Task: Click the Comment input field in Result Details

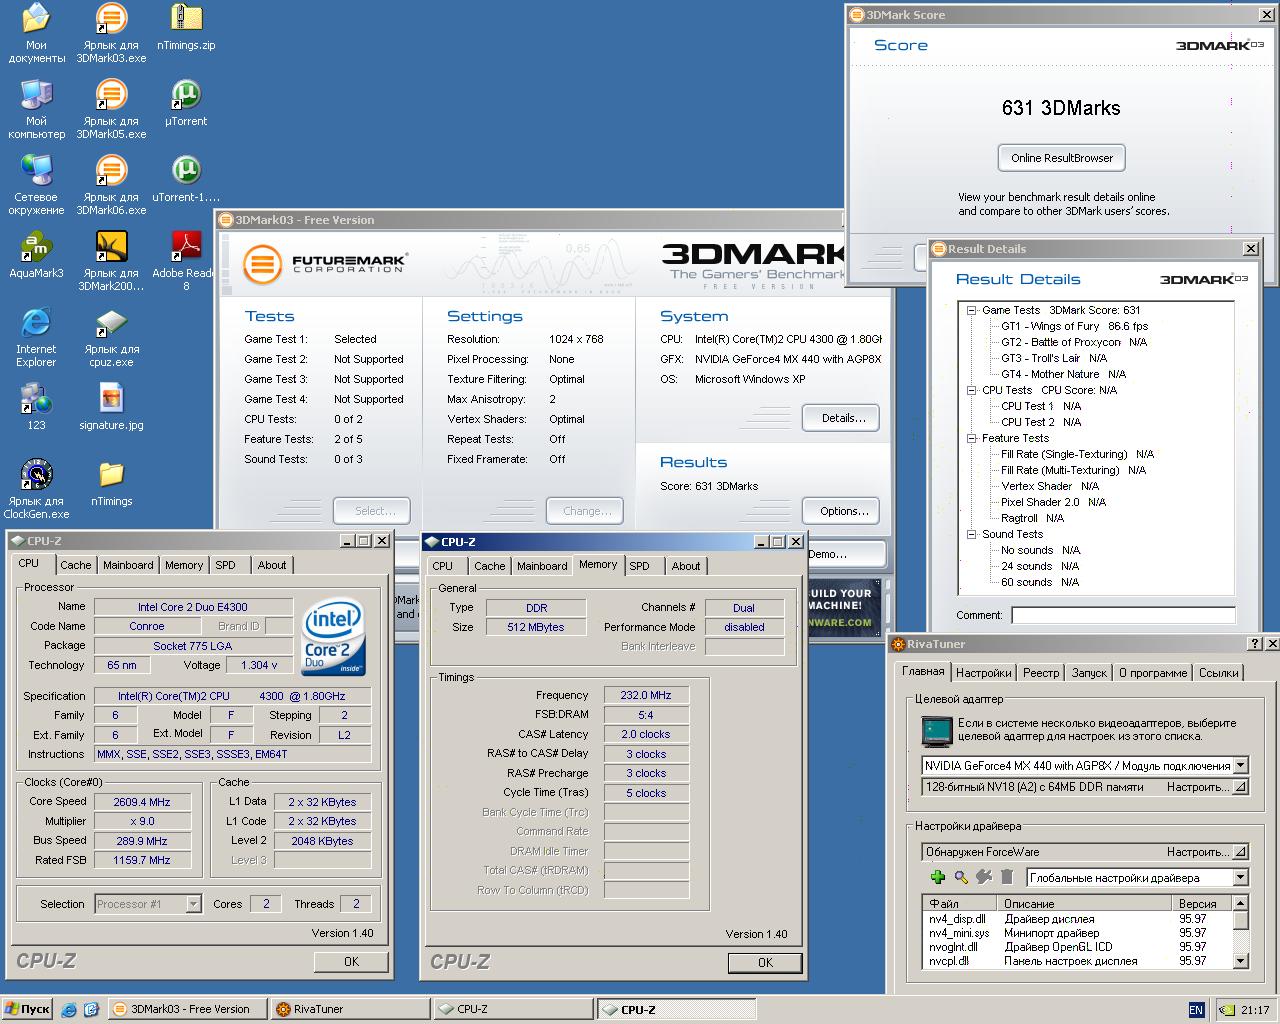Action: click(x=1123, y=615)
